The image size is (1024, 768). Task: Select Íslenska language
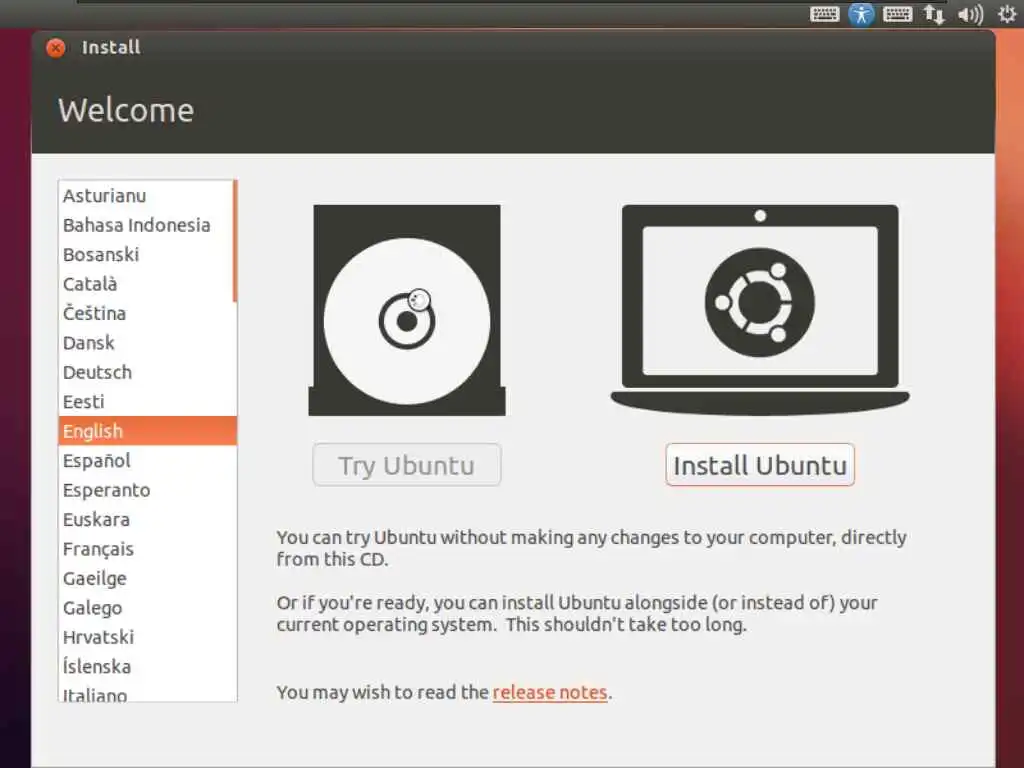tap(148, 666)
